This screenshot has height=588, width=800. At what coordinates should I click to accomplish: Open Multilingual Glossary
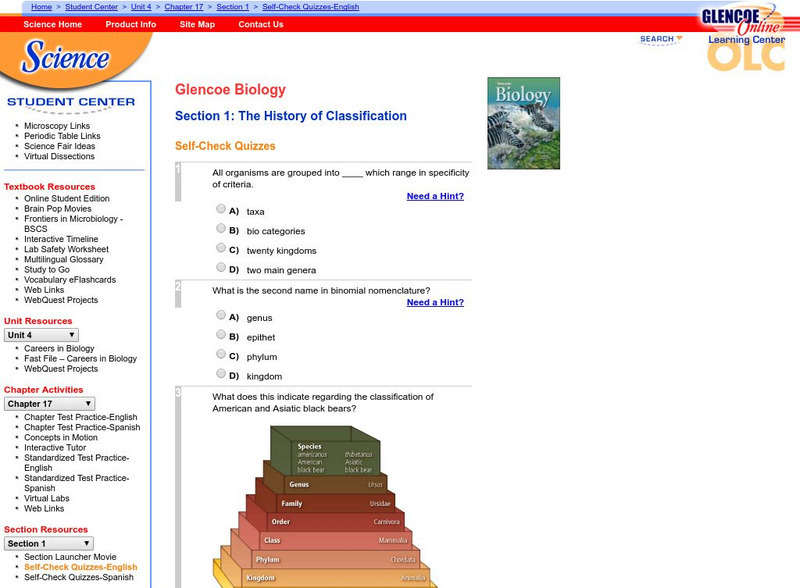pos(64,259)
